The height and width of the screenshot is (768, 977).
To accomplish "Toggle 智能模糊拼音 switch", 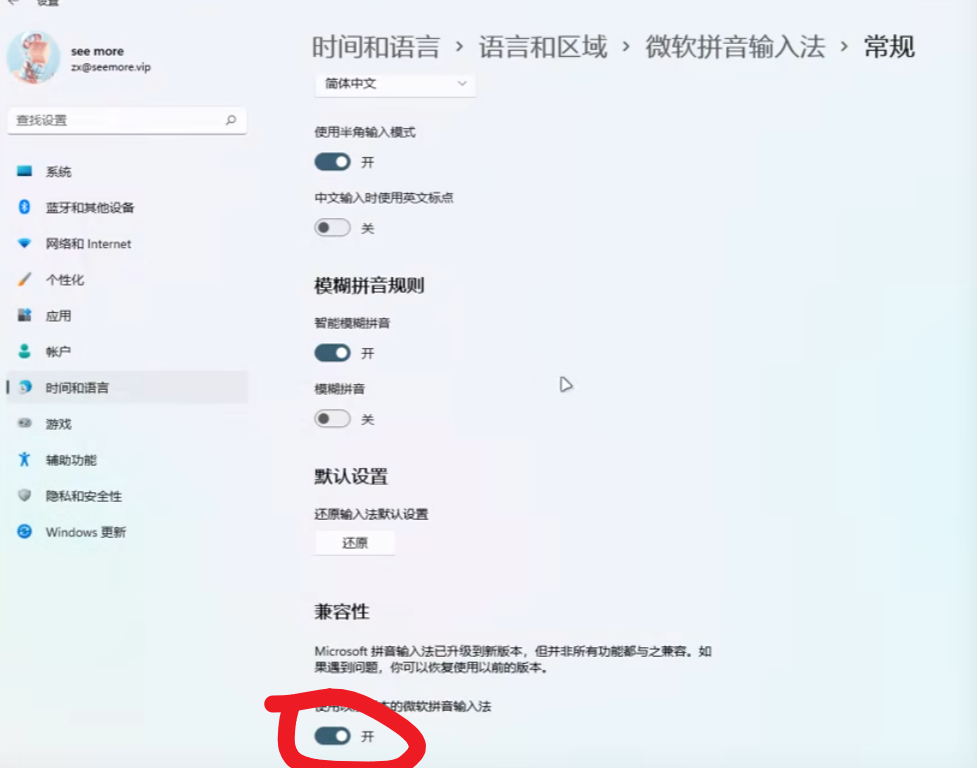I will (x=332, y=353).
